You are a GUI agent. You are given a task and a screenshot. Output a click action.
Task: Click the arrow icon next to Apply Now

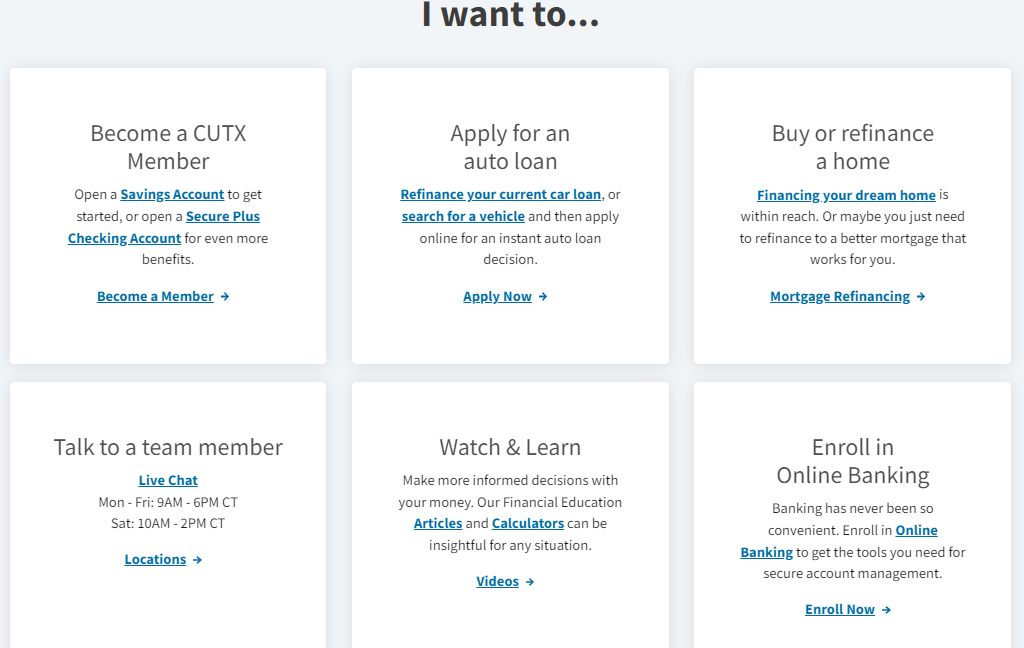pos(543,297)
